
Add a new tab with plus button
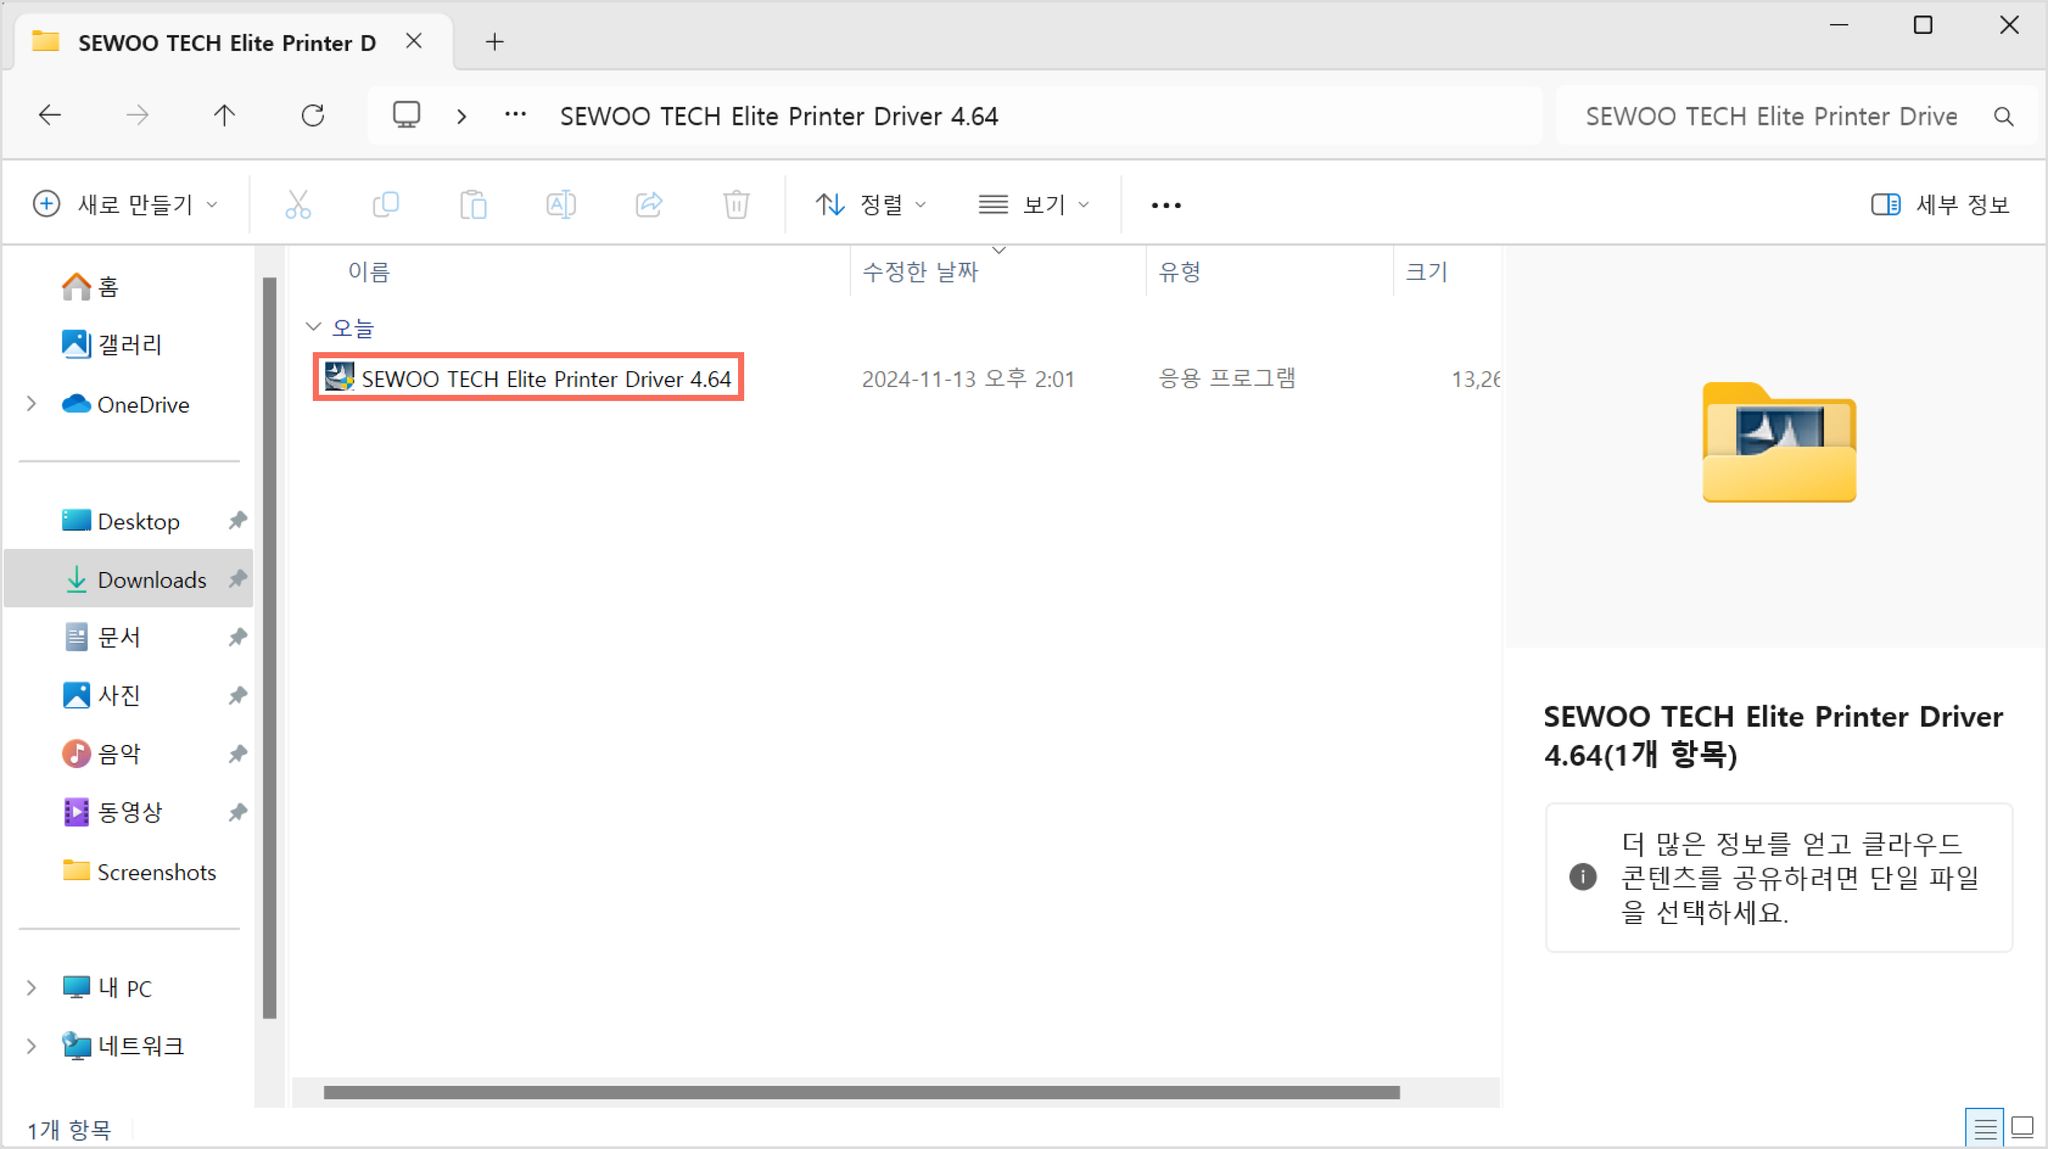pos(494,42)
